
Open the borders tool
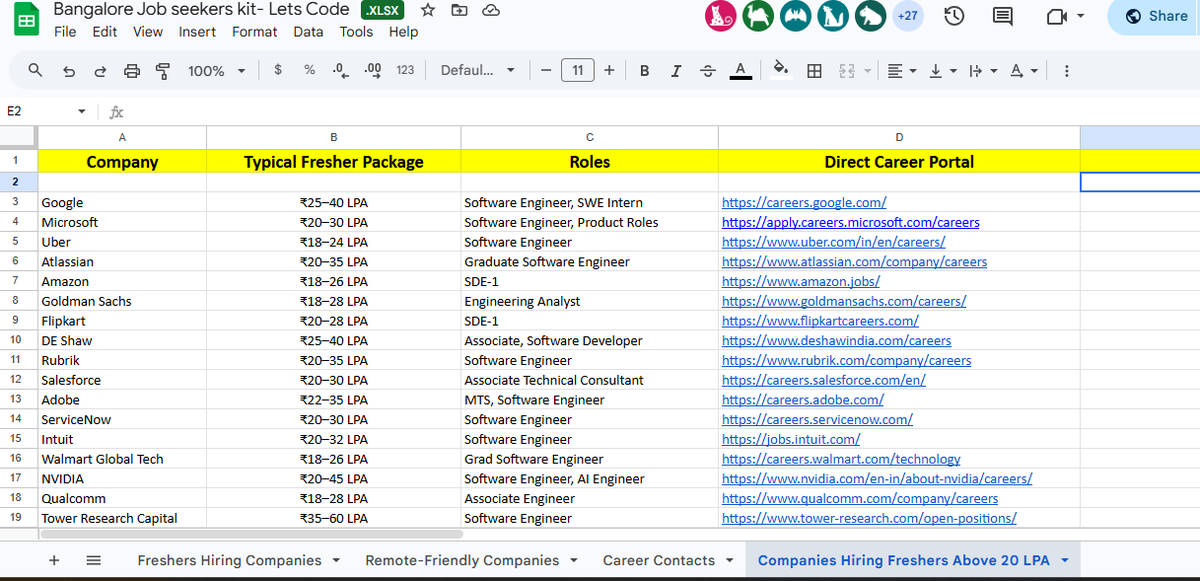pyautogui.click(x=815, y=71)
